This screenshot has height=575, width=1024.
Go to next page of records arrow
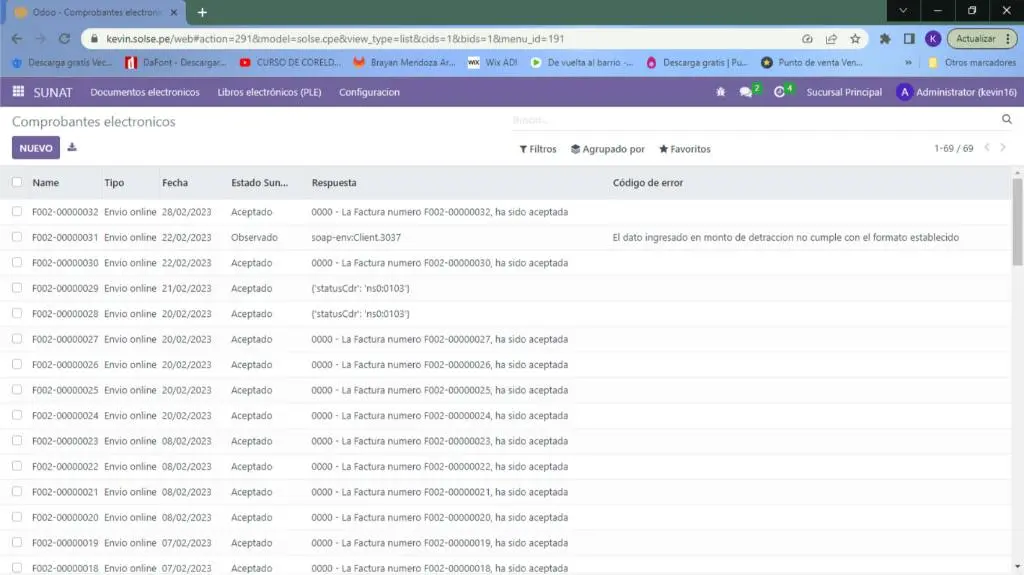click(1003, 148)
